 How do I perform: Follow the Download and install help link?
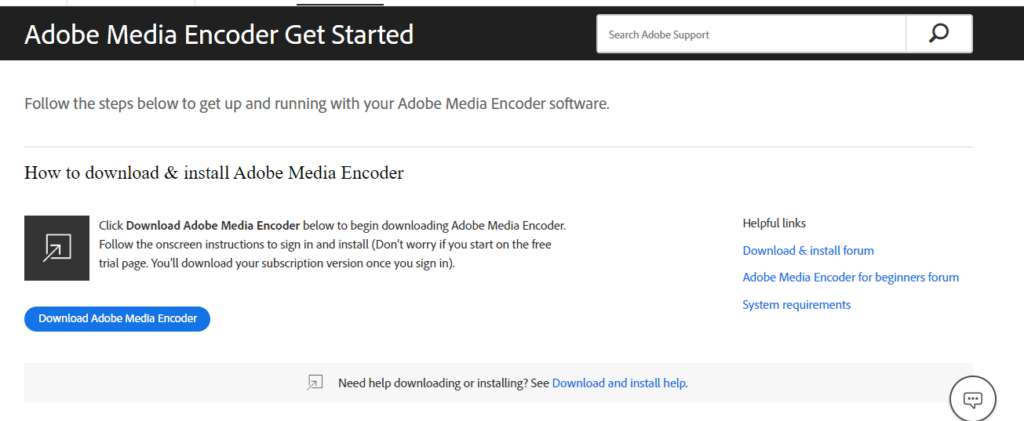[619, 382]
